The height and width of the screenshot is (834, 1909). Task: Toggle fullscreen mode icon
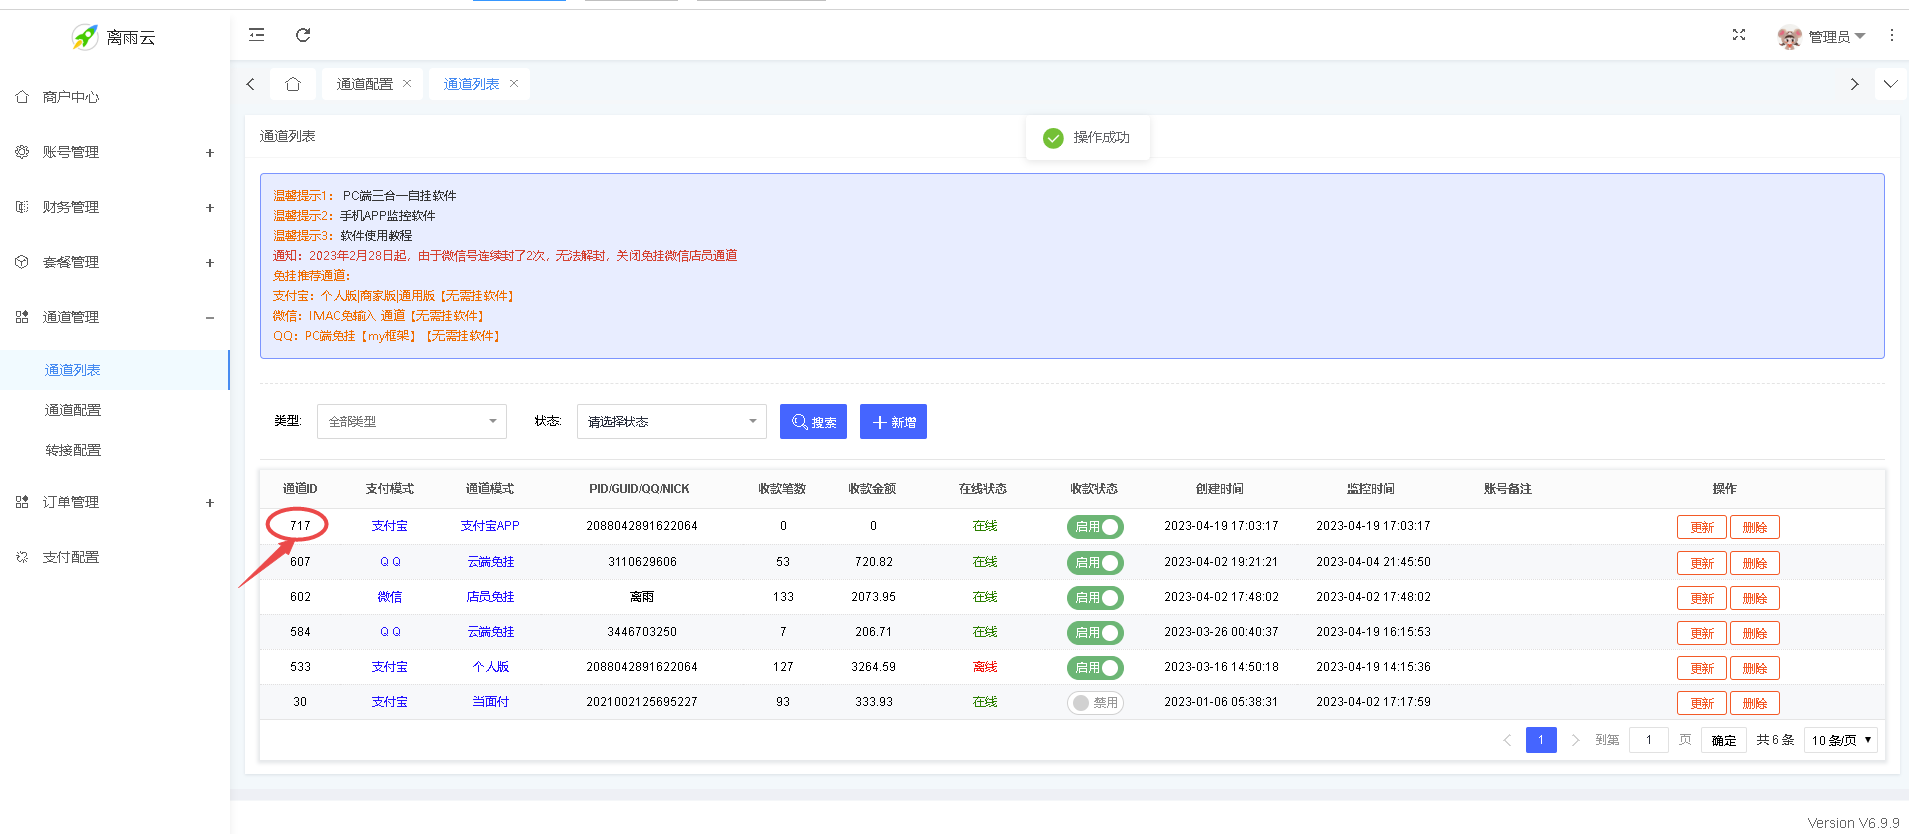tap(1739, 35)
